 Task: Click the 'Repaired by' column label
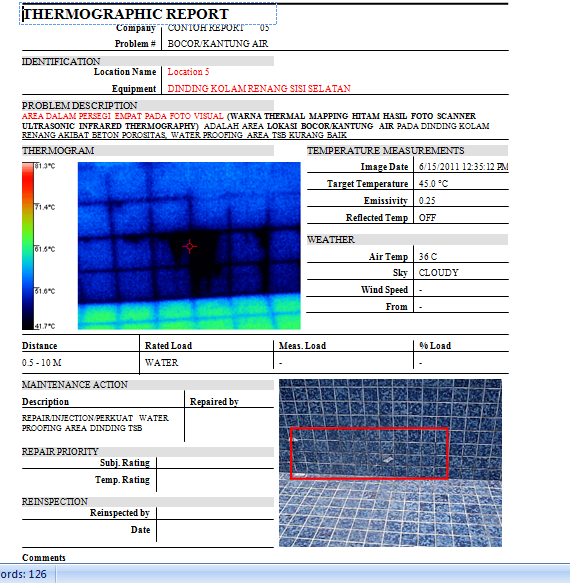[214, 402]
